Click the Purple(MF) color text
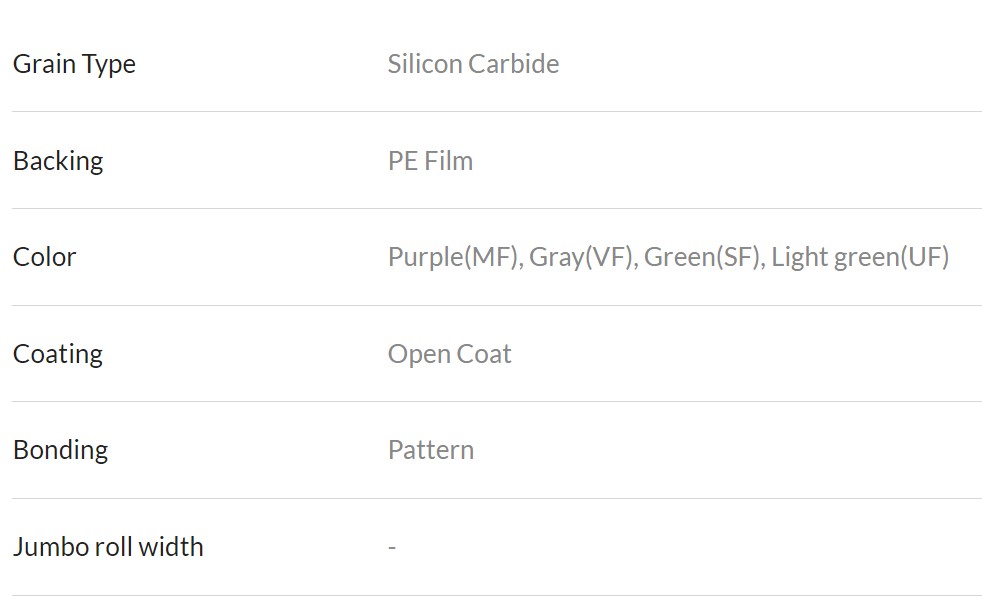This screenshot has width=982, height=615. click(x=455, y=257)
